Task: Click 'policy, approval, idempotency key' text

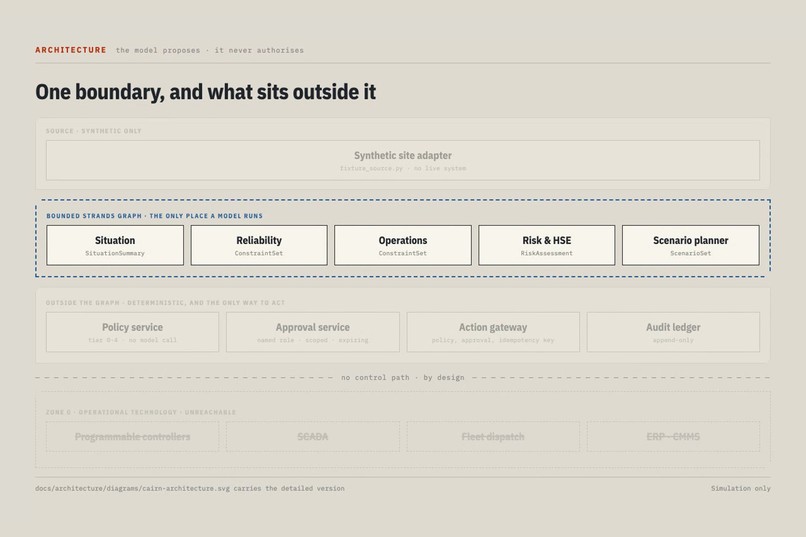Action: click(x=493, y=340)
